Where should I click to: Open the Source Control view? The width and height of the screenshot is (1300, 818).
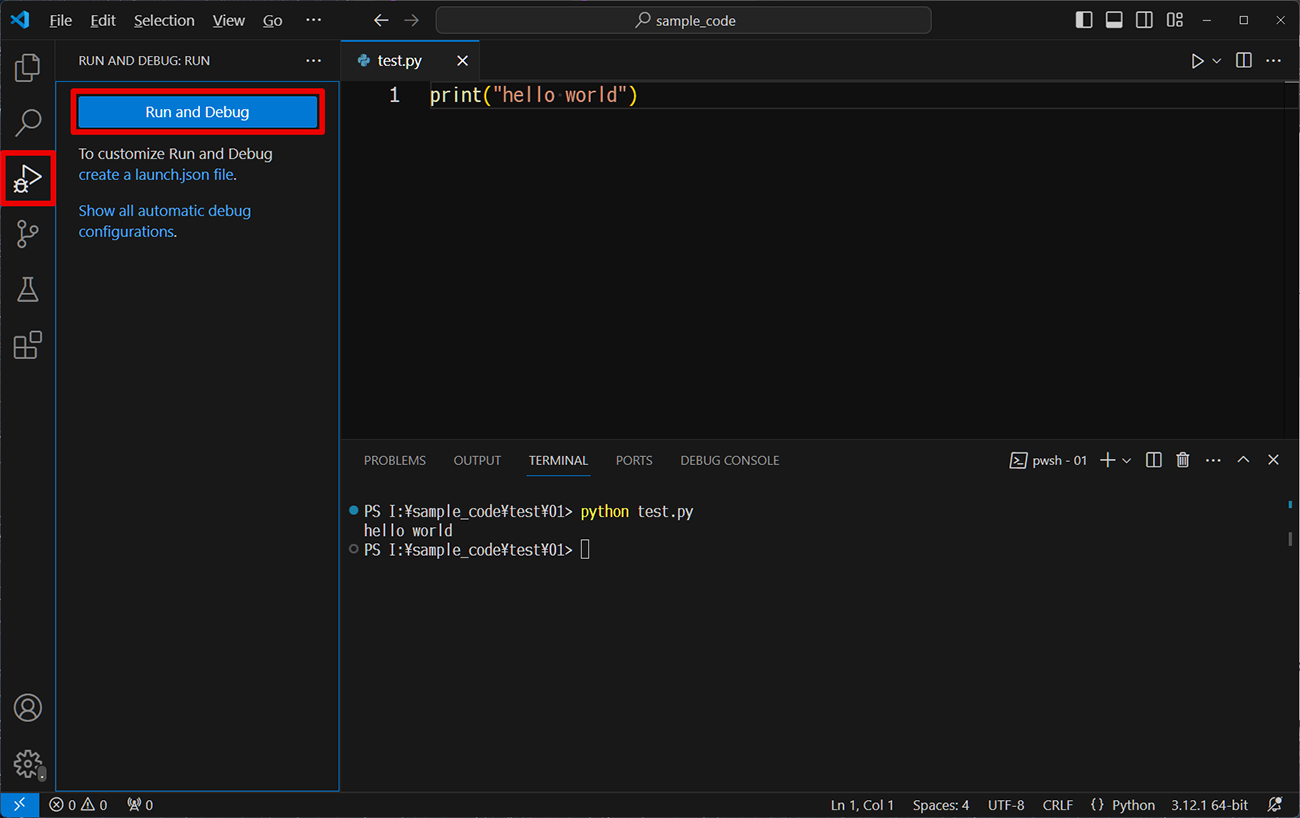pos(27,234)
